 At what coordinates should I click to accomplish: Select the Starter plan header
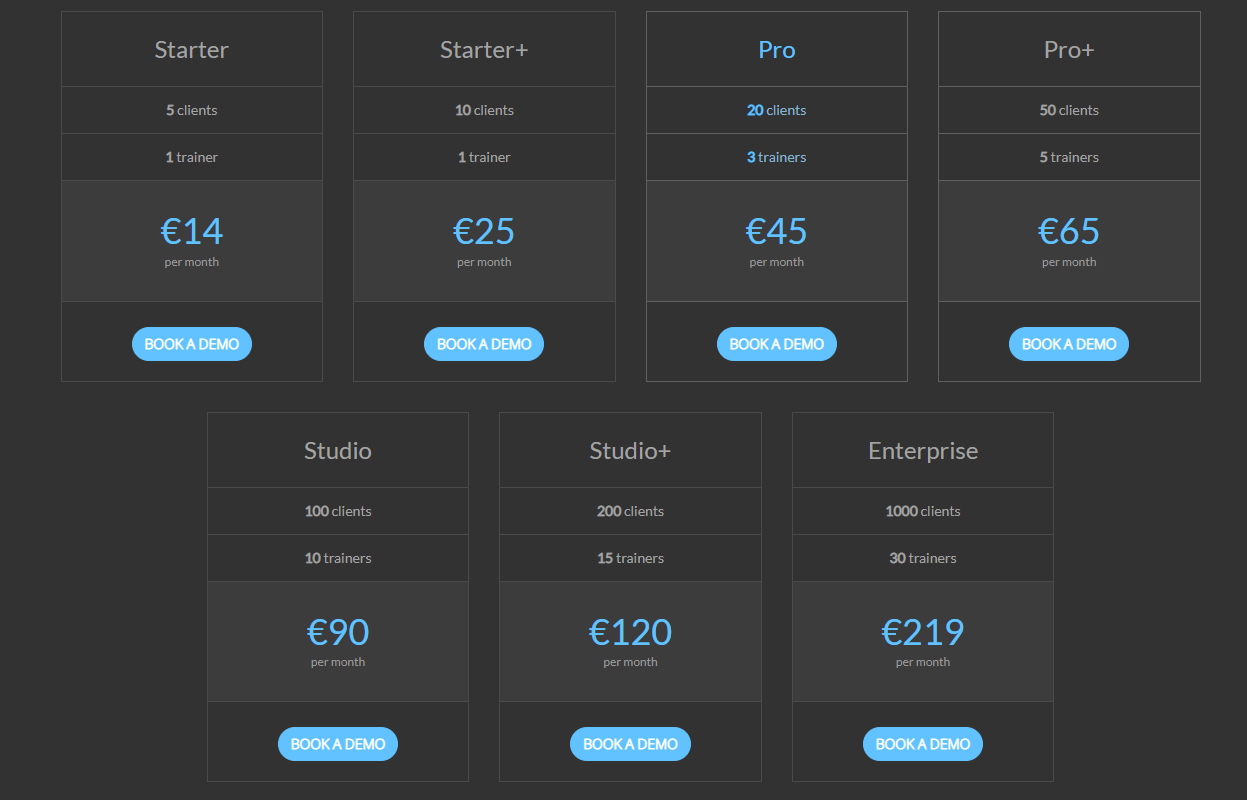click(191, 48)
